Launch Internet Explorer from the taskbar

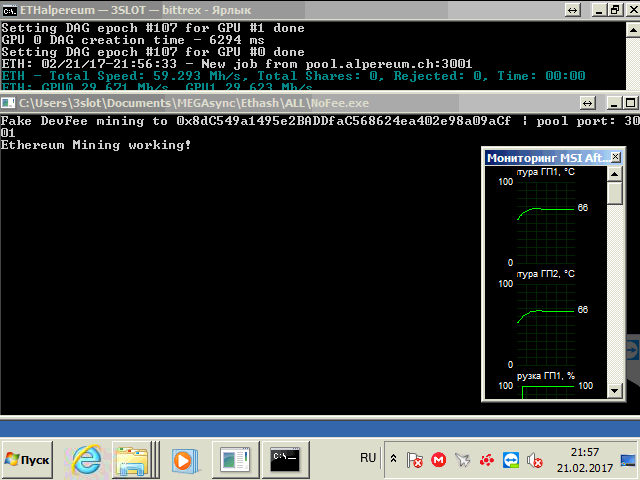pos(86,460)
